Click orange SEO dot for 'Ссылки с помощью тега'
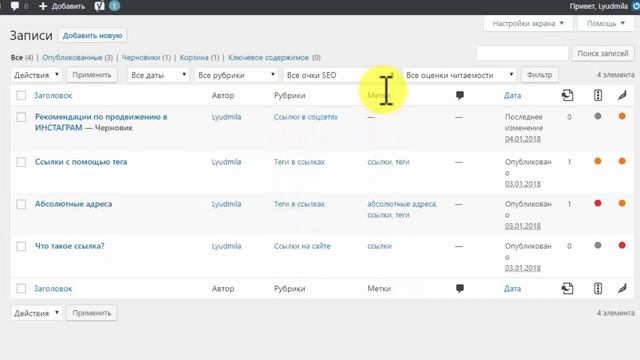This screenshot has width=640, height=360. click(x=598, y=161)
